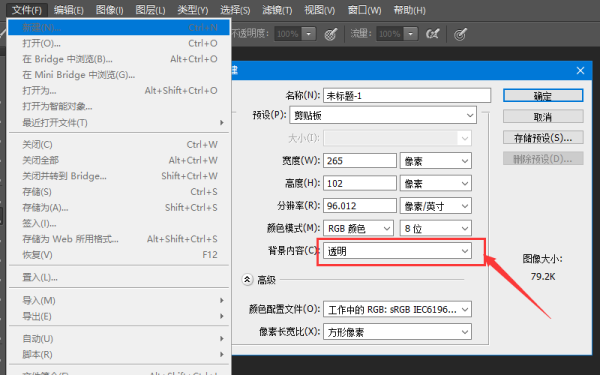This screenshot has height=375, width=600.
Task: Choose 关闭(C) menu entry
Action: tap(119, 145)
